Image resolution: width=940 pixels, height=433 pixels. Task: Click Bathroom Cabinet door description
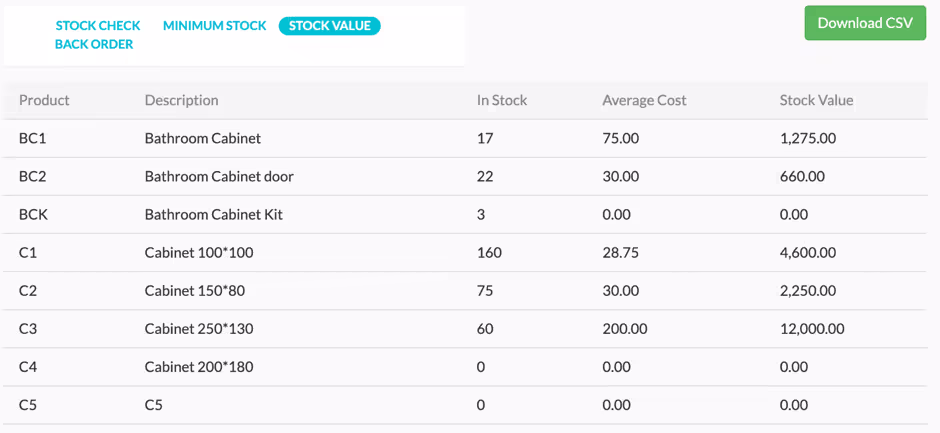click(219, 177)
